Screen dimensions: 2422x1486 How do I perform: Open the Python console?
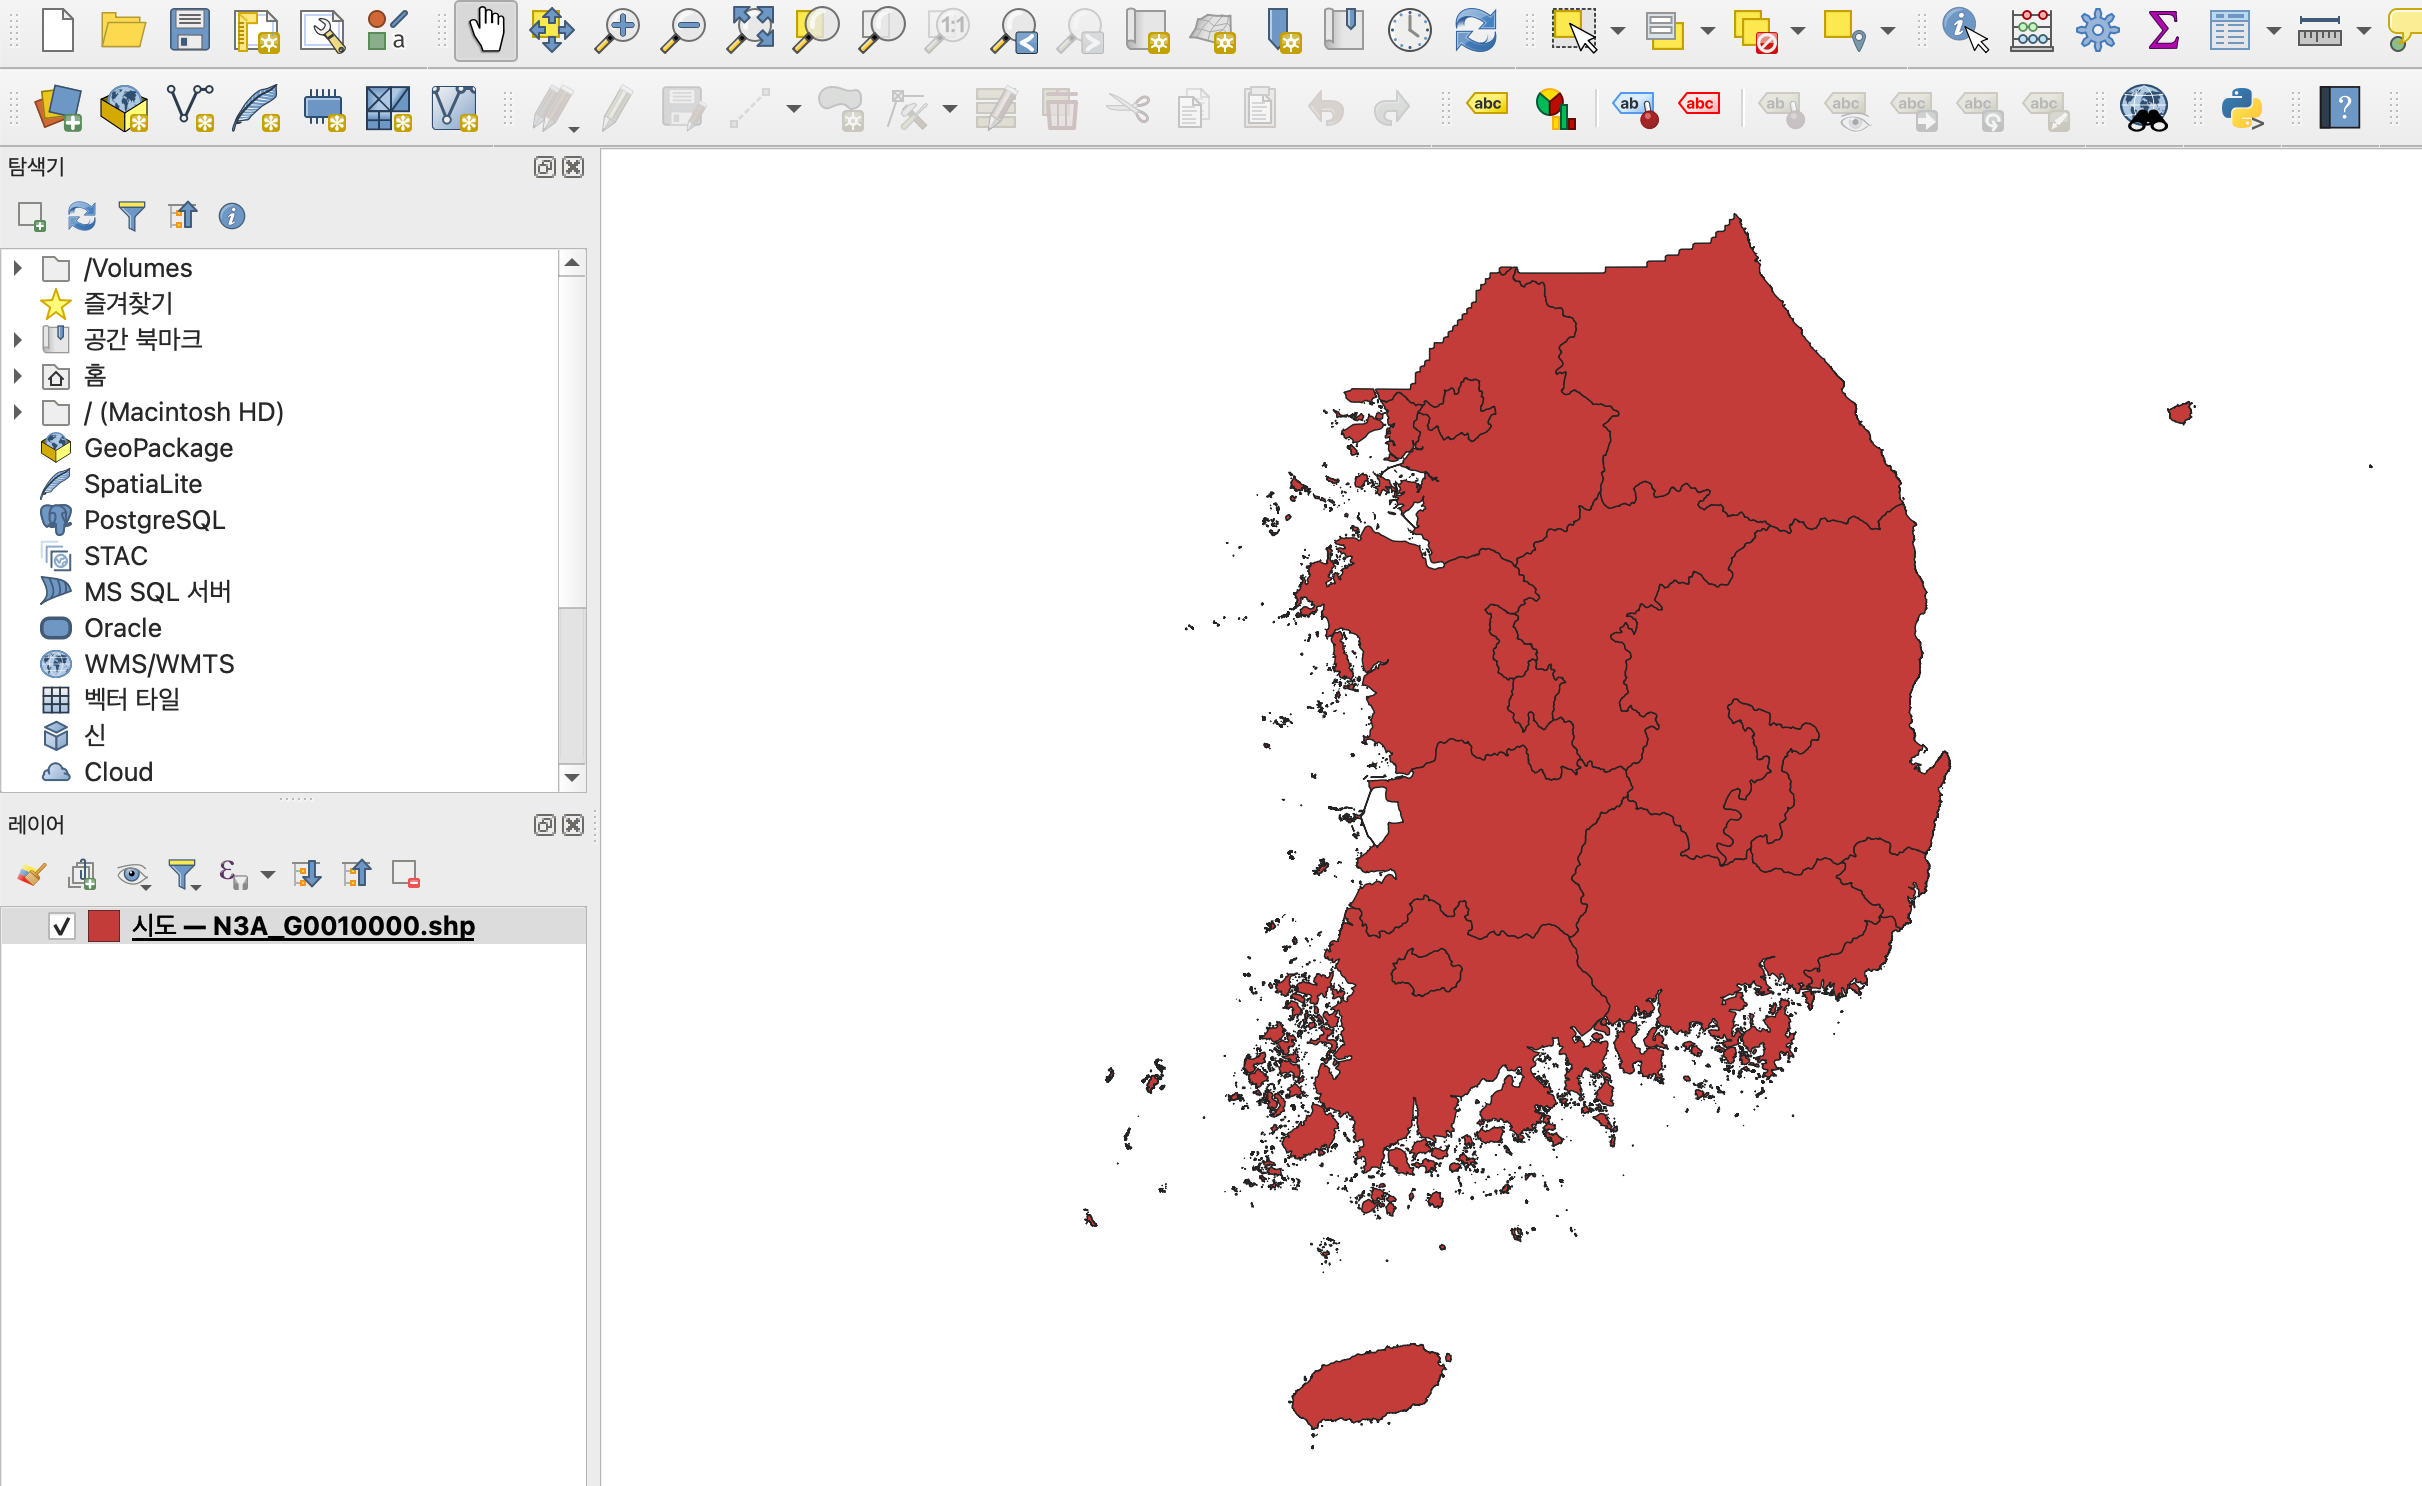coord(2241,108)
